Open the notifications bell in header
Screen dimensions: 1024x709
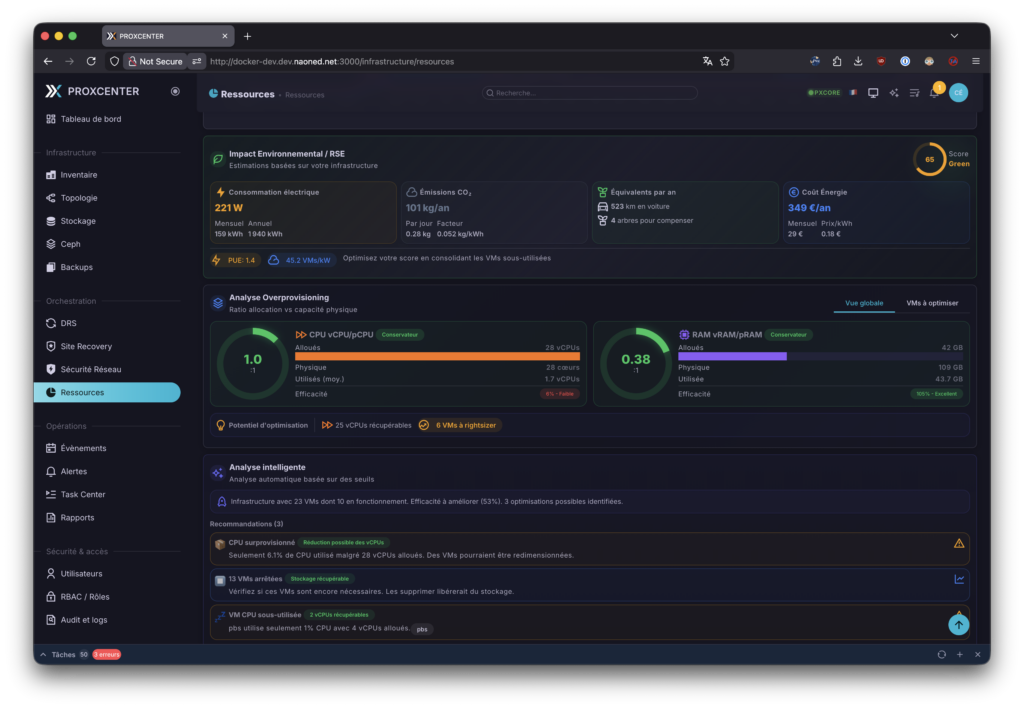(x=934, y=93)
